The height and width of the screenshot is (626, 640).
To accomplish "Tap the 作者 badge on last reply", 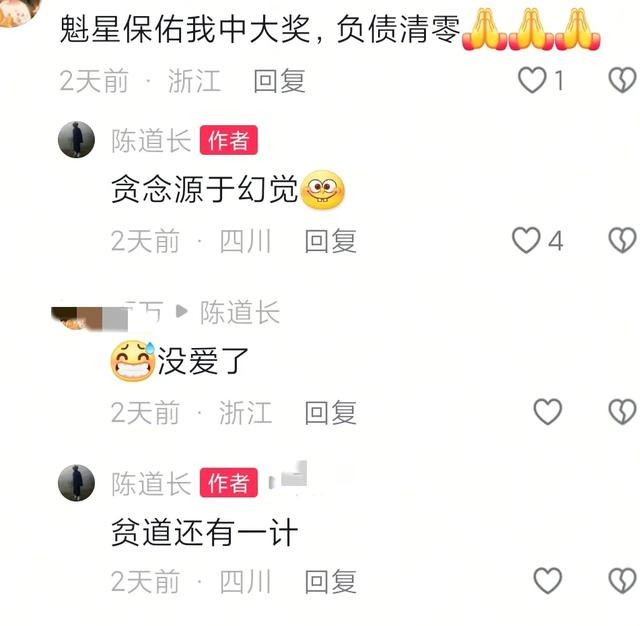I will coord(229,483).
